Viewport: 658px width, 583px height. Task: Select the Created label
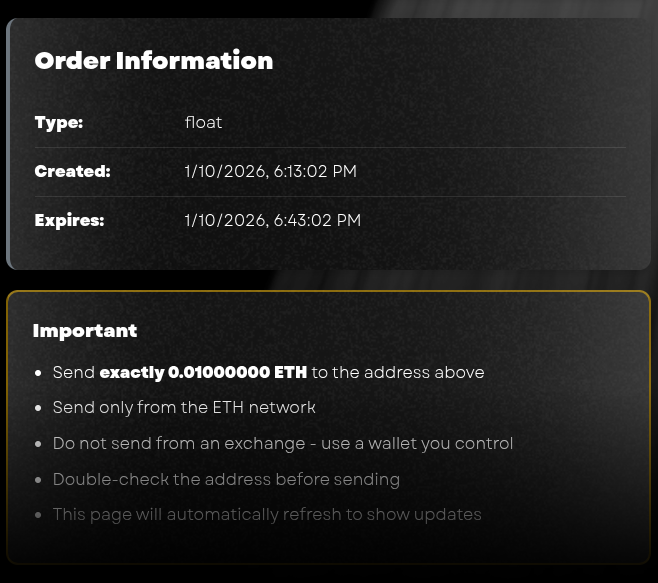point(72,171)
